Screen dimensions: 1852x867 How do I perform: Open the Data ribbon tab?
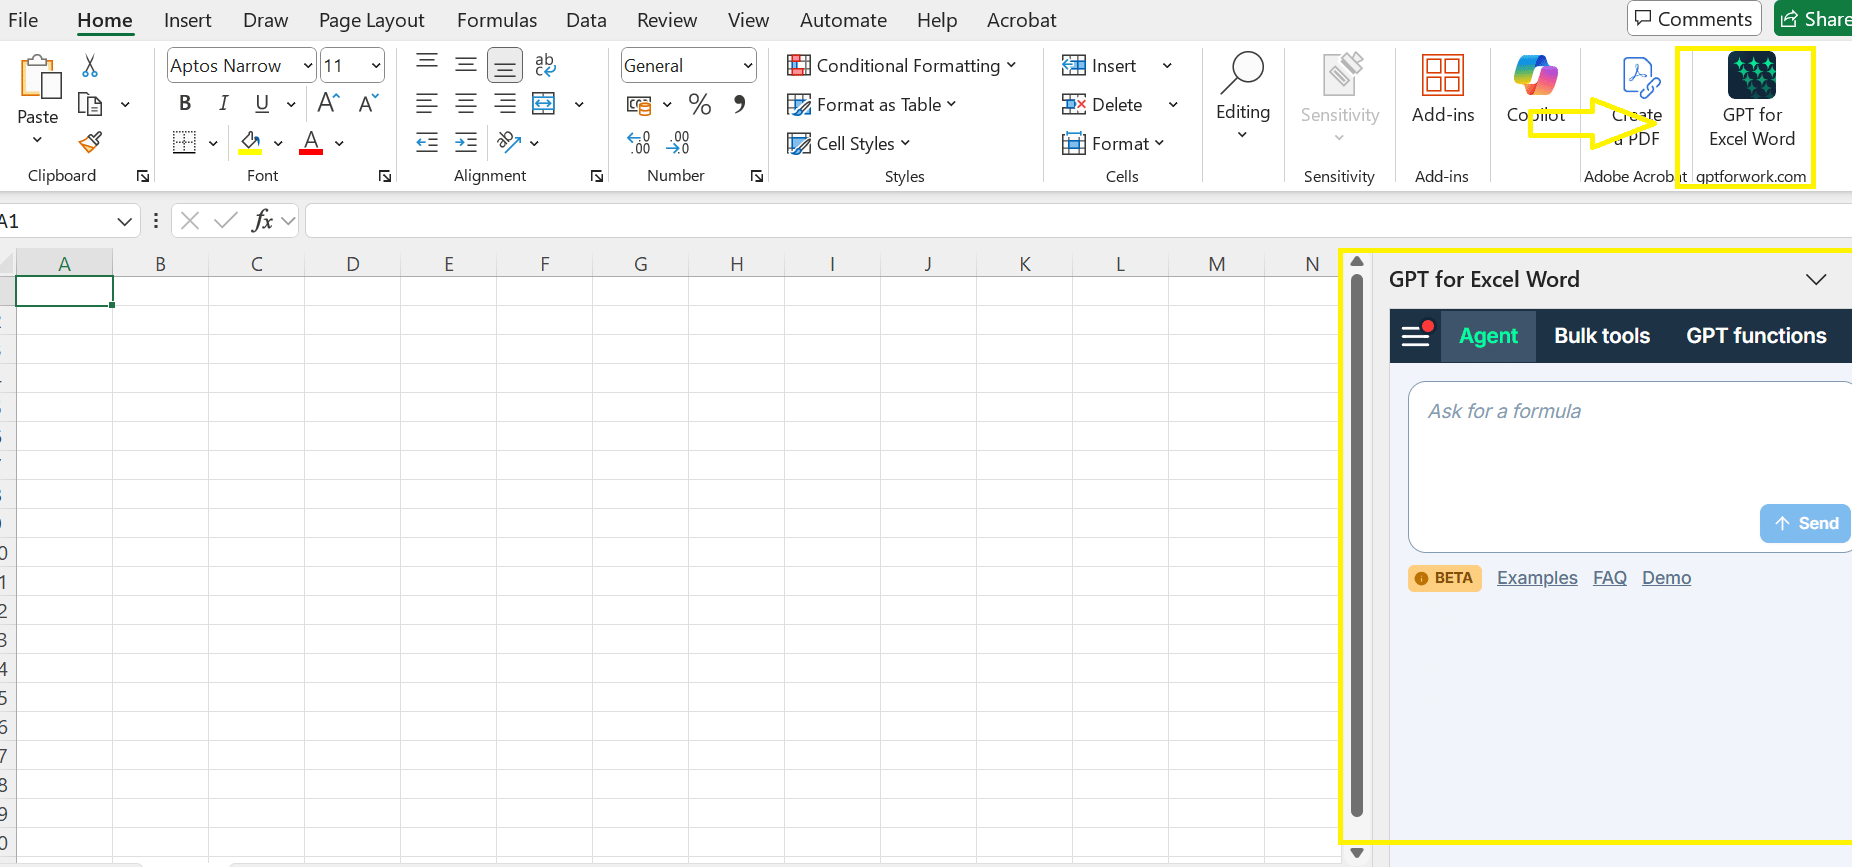coord(586,20)
